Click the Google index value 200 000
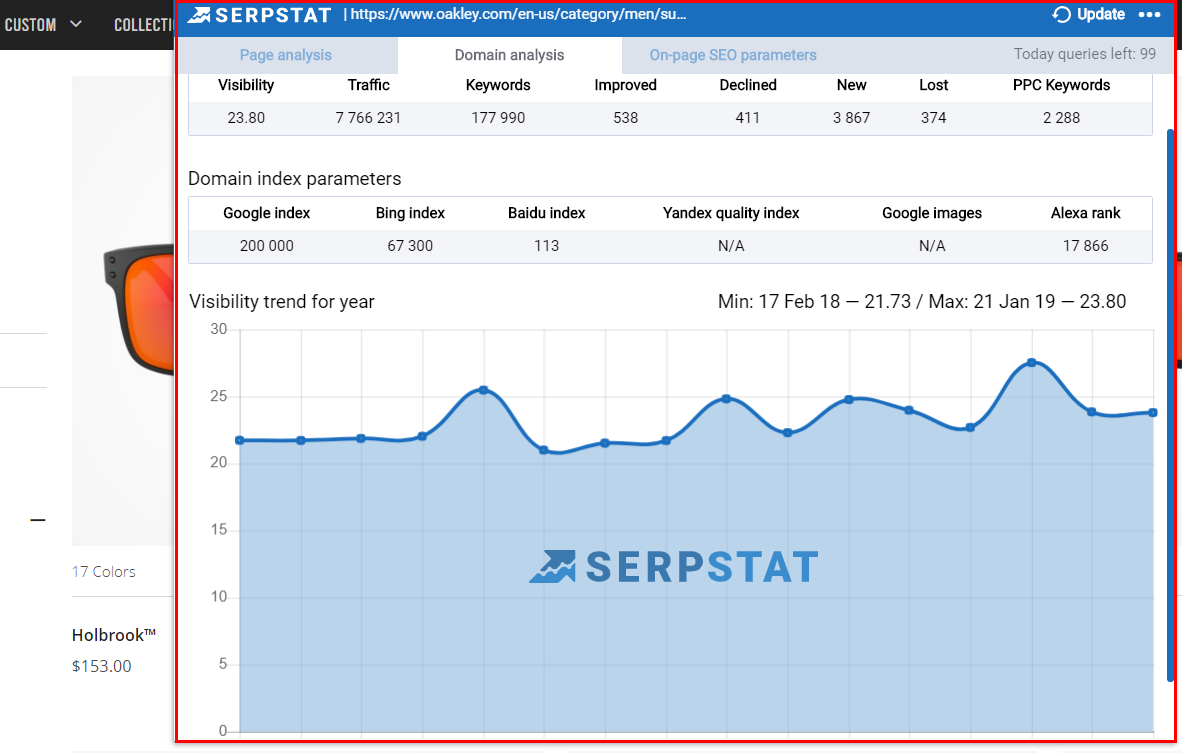This screenshot has height=753, width=1182. point(266,245)
